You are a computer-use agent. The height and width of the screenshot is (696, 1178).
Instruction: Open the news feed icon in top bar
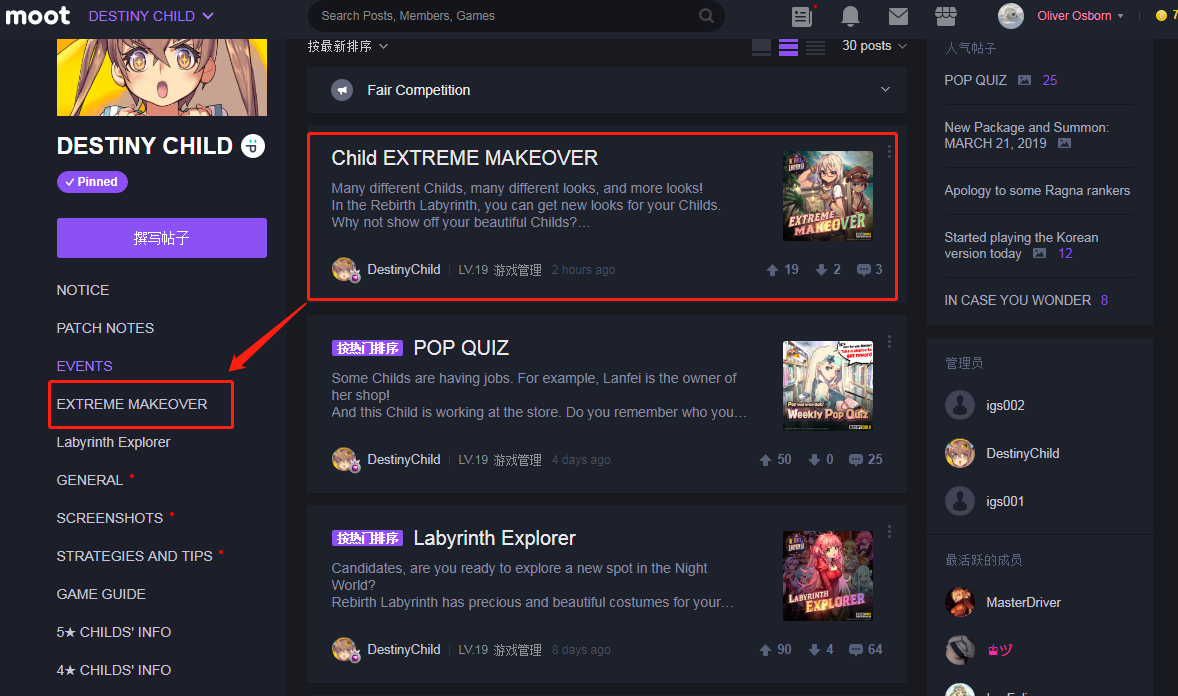click(x=802, y=16)
